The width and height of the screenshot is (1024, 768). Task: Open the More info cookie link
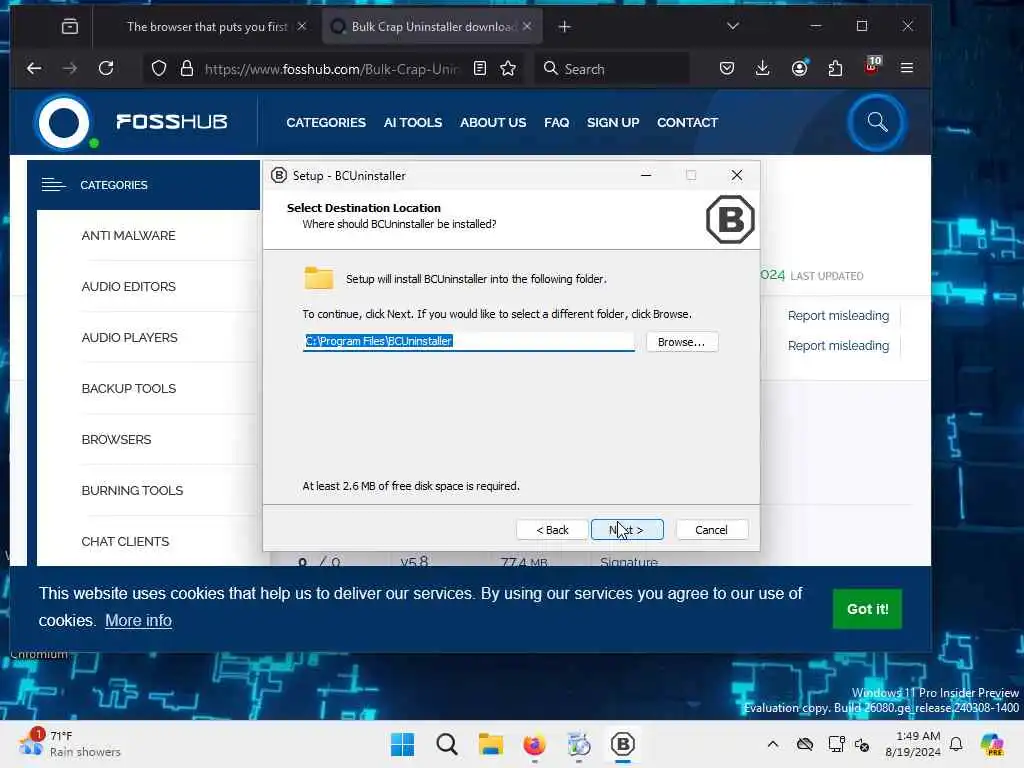click(138, 620)
